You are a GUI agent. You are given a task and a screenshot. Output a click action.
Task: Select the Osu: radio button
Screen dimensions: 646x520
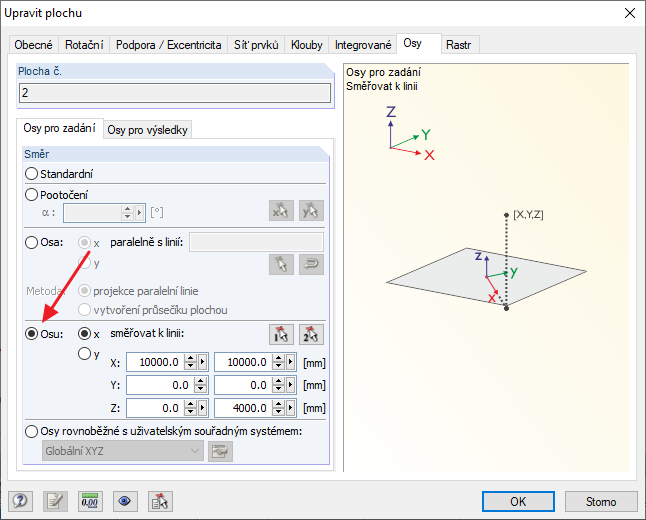point(31,334)
